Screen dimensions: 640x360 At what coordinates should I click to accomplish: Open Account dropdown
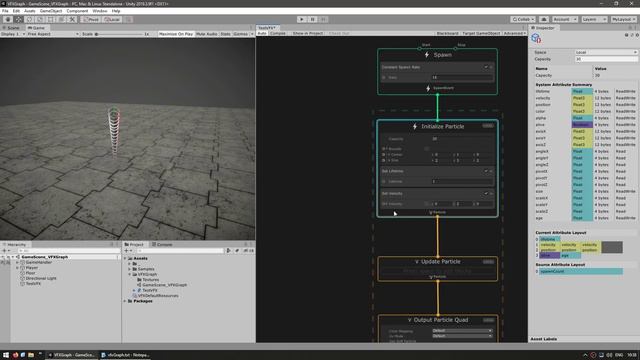(x=564, y=19)
